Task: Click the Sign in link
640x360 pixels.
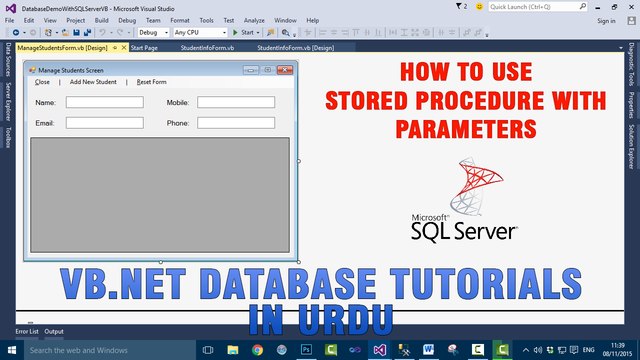Action: coord(606,21)
